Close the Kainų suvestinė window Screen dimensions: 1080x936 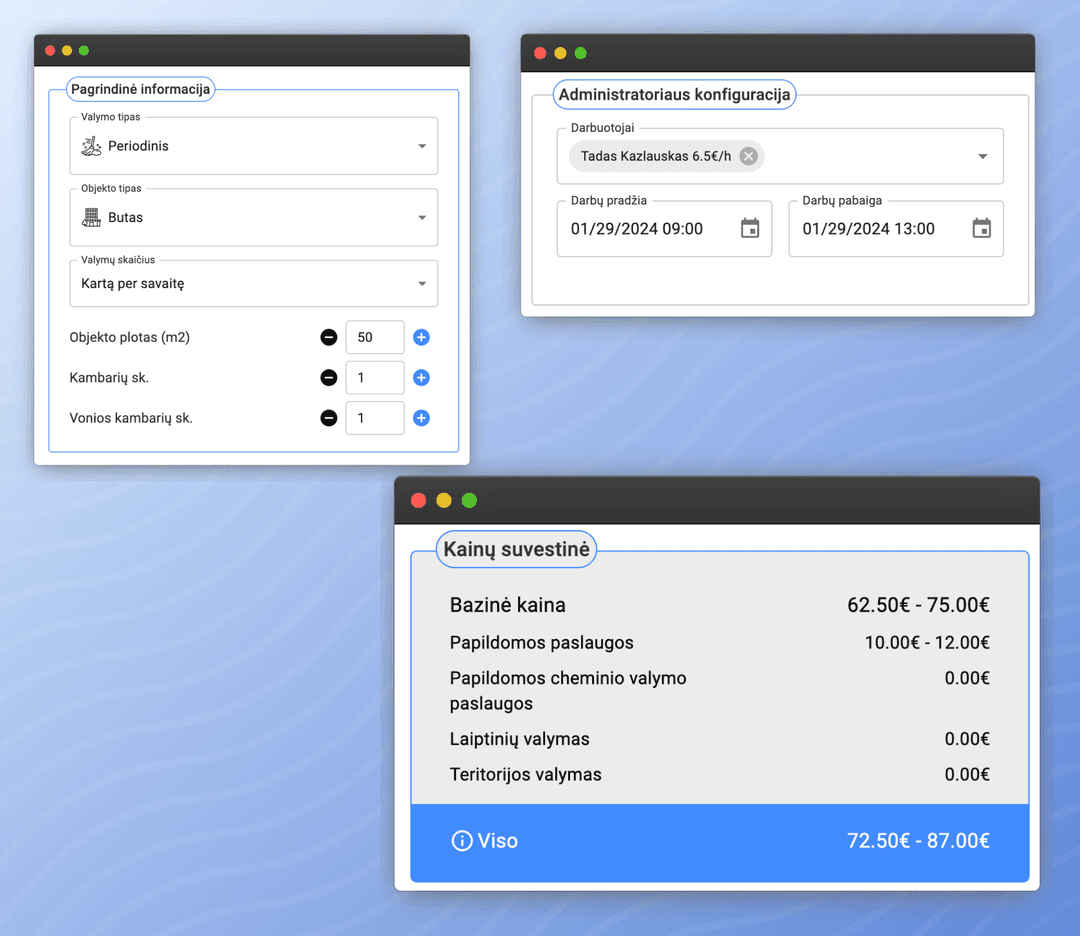pos(419,501)
